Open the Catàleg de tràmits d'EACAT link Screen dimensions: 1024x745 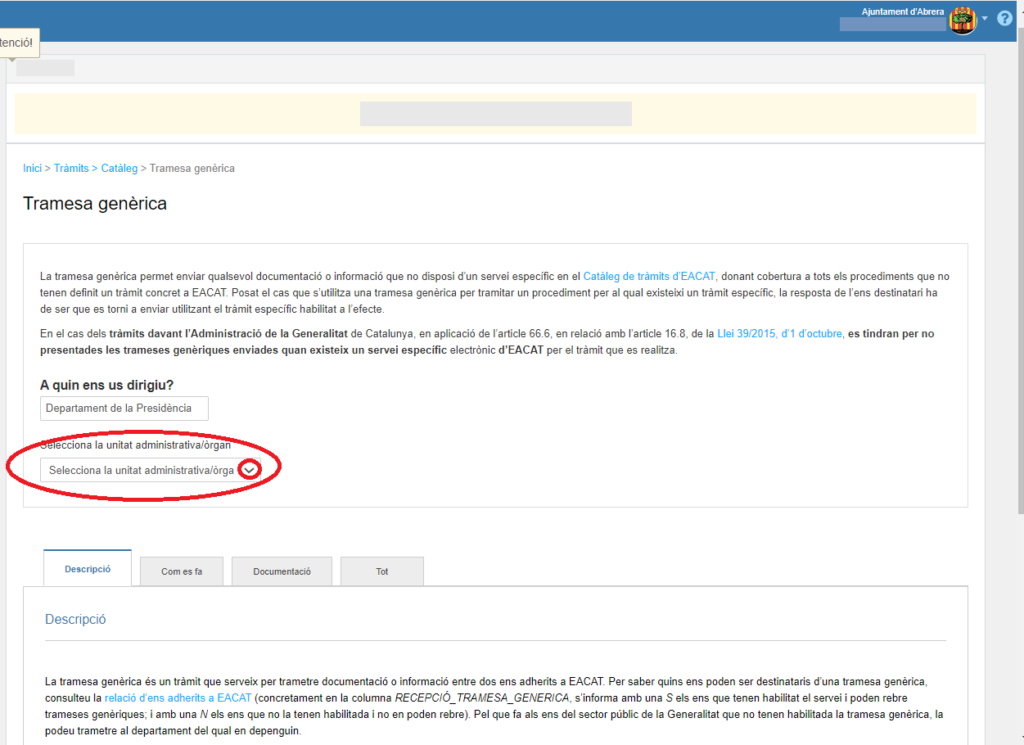(649, 276)
